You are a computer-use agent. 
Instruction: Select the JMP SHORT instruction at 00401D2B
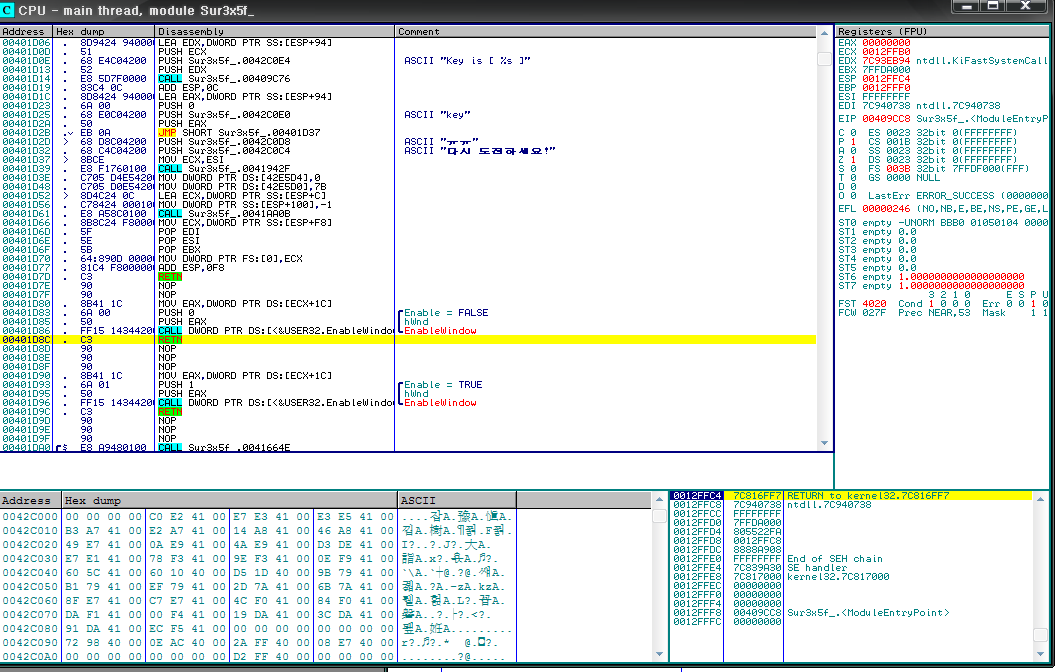[x=228, y=132]
